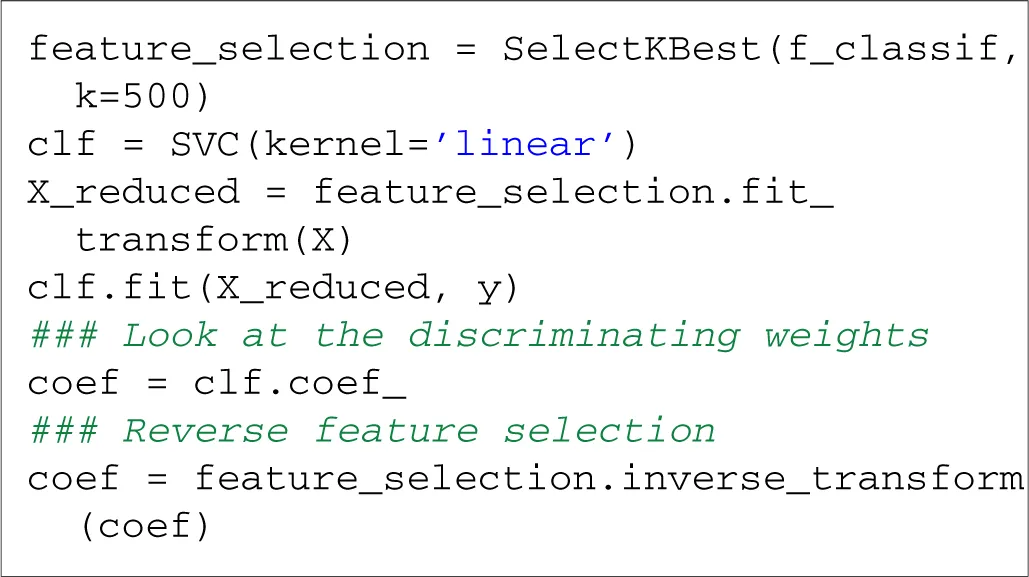Click 'feature_selection' at the start of the first line
1029x577 pixels.
(x=228, y=49)
